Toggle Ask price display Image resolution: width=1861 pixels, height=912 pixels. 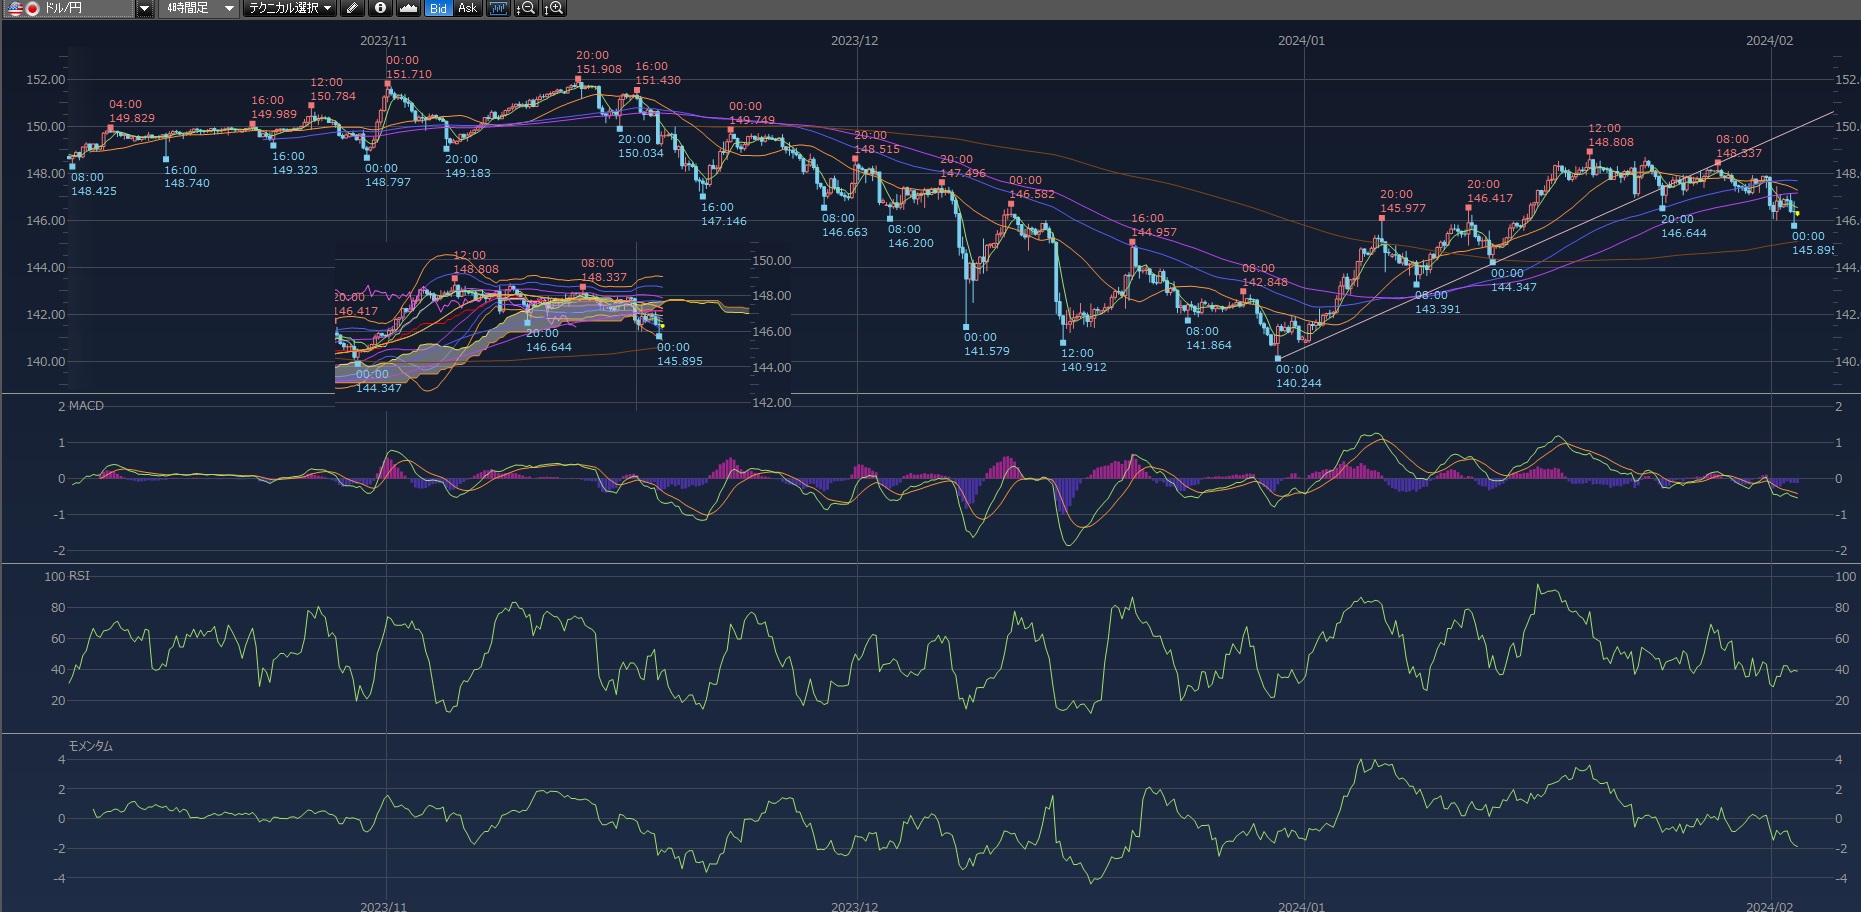pyautogui.click(x=467, y=8)
